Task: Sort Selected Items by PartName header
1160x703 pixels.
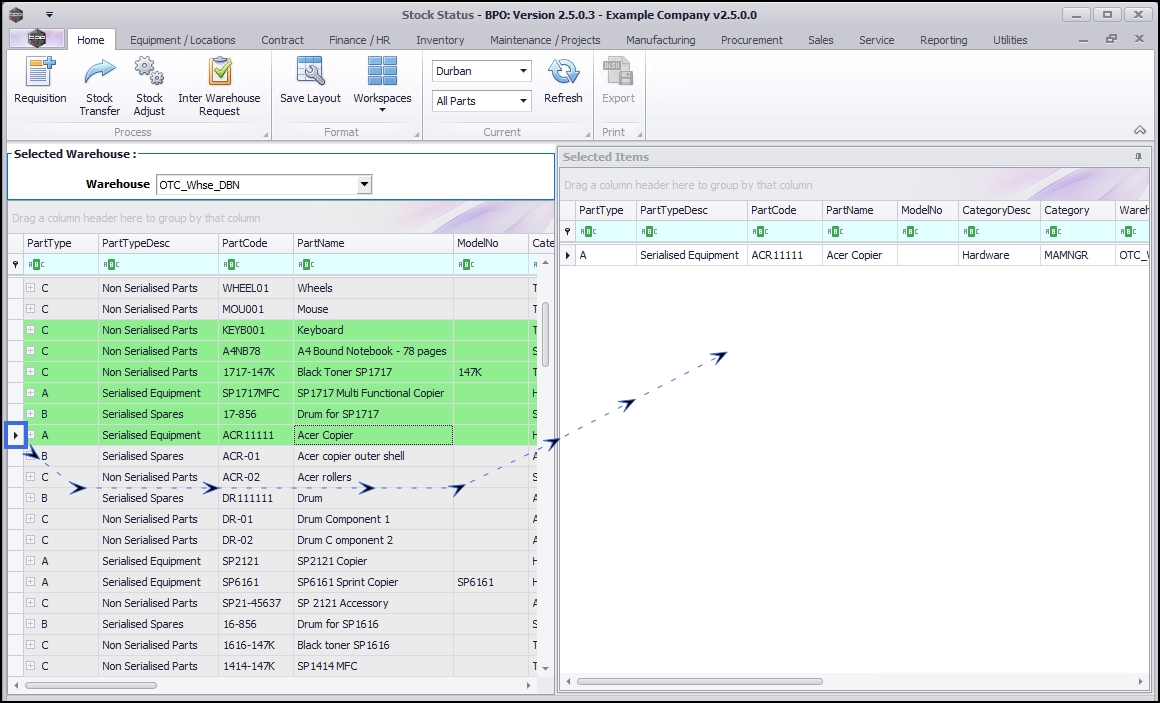Action: click(x=860, y=211)
